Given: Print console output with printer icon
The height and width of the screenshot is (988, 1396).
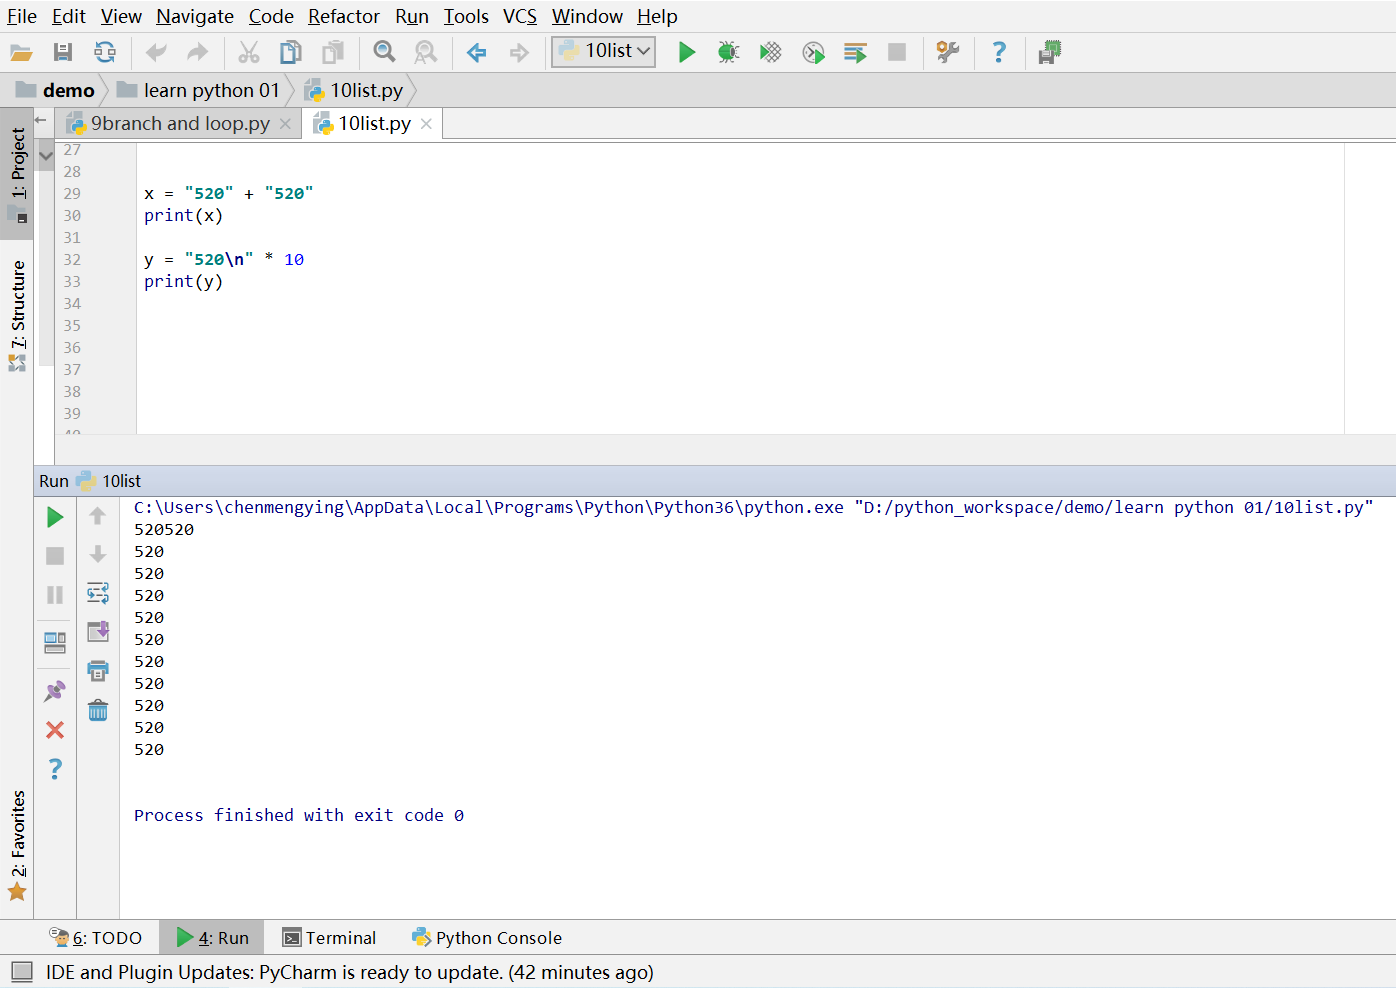Looking at the screenshot, I should tap(98, 671).
